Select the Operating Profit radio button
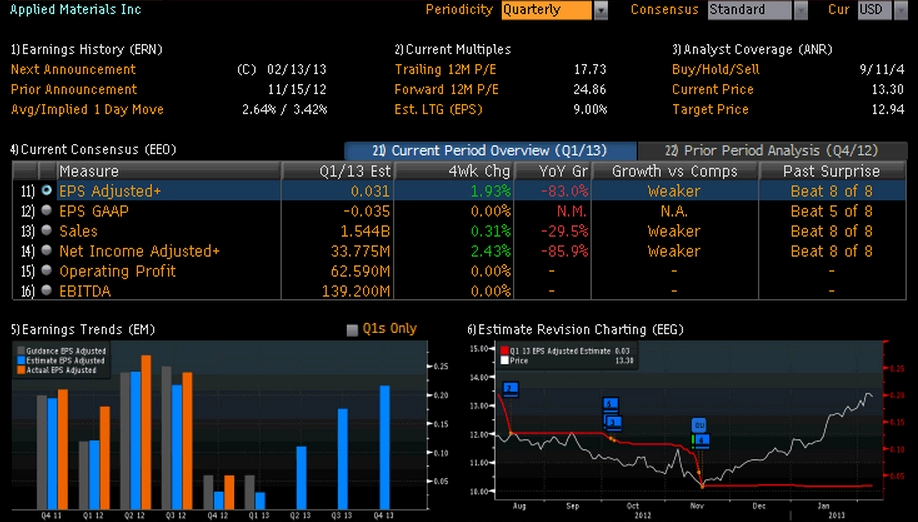This screenshot has width=918, height=522. (x=47, y=270)
